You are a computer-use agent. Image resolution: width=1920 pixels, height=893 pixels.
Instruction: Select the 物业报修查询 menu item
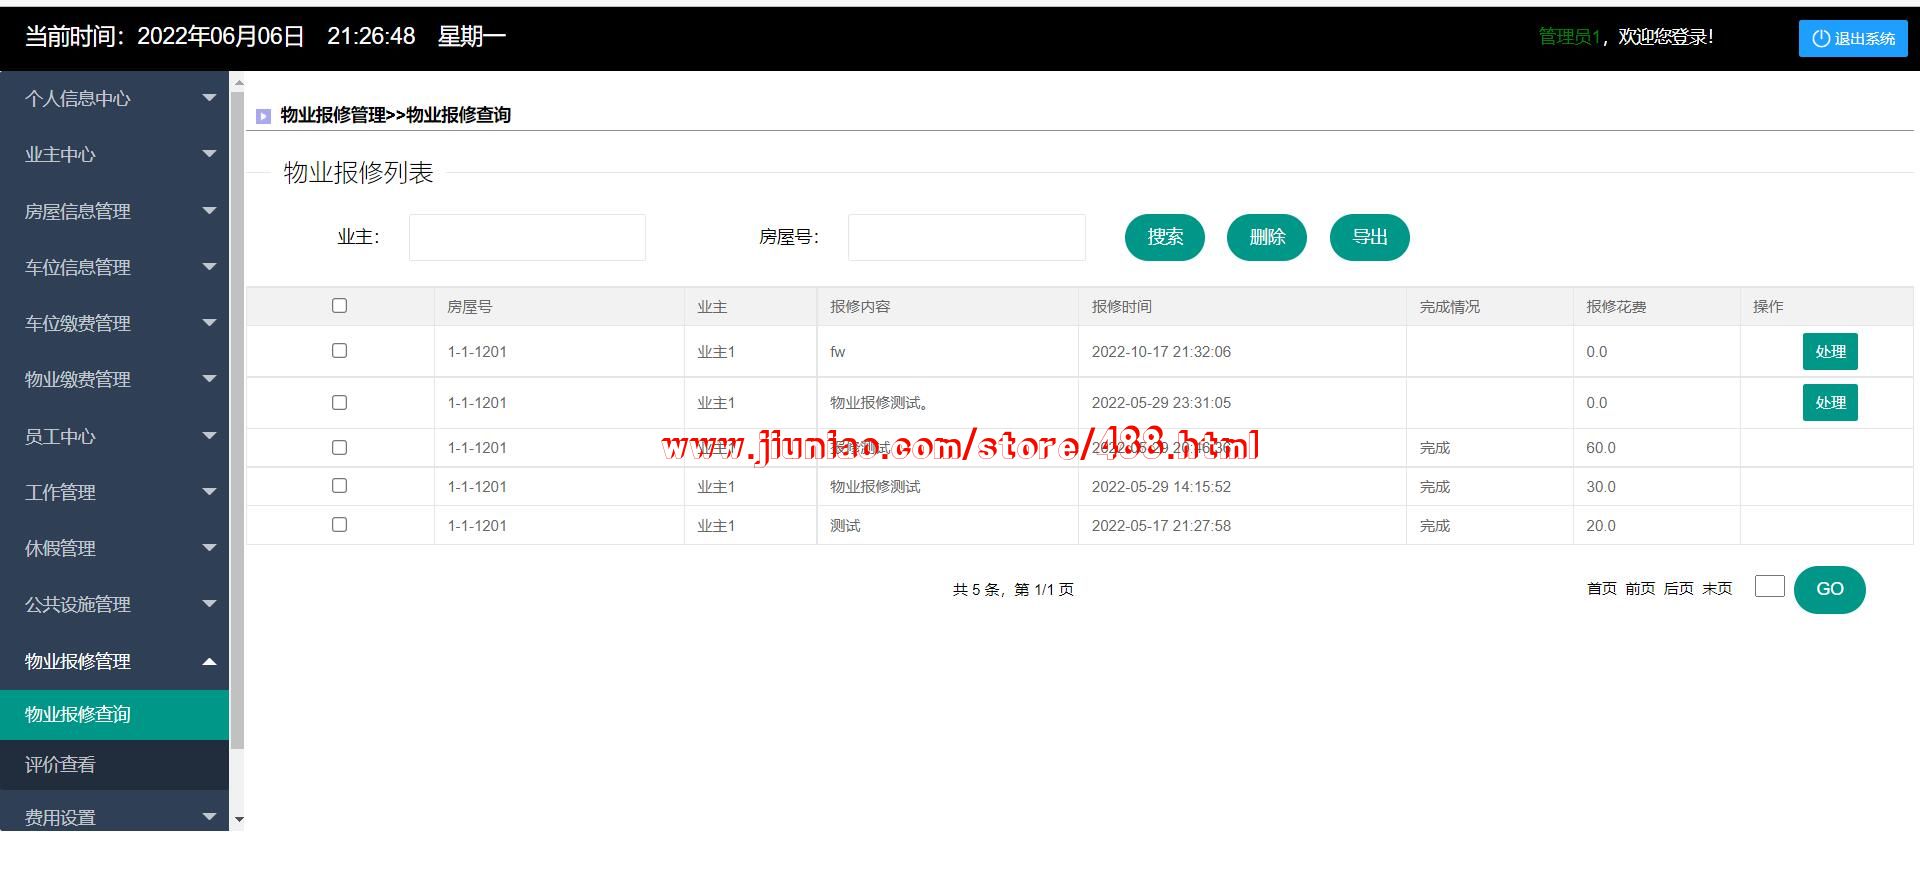pyautogui.click(x=78, y=714)
